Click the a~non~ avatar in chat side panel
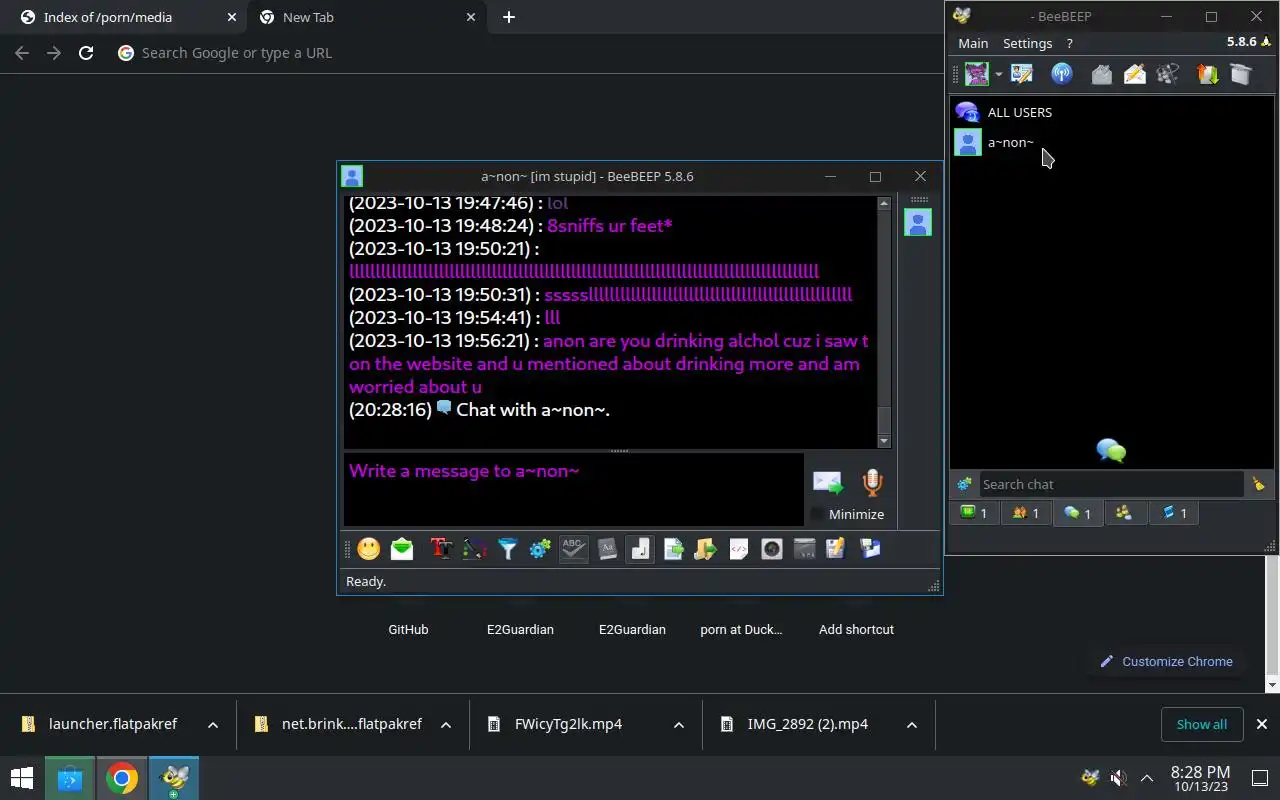 pyautogui.click(x=918, y=222)
